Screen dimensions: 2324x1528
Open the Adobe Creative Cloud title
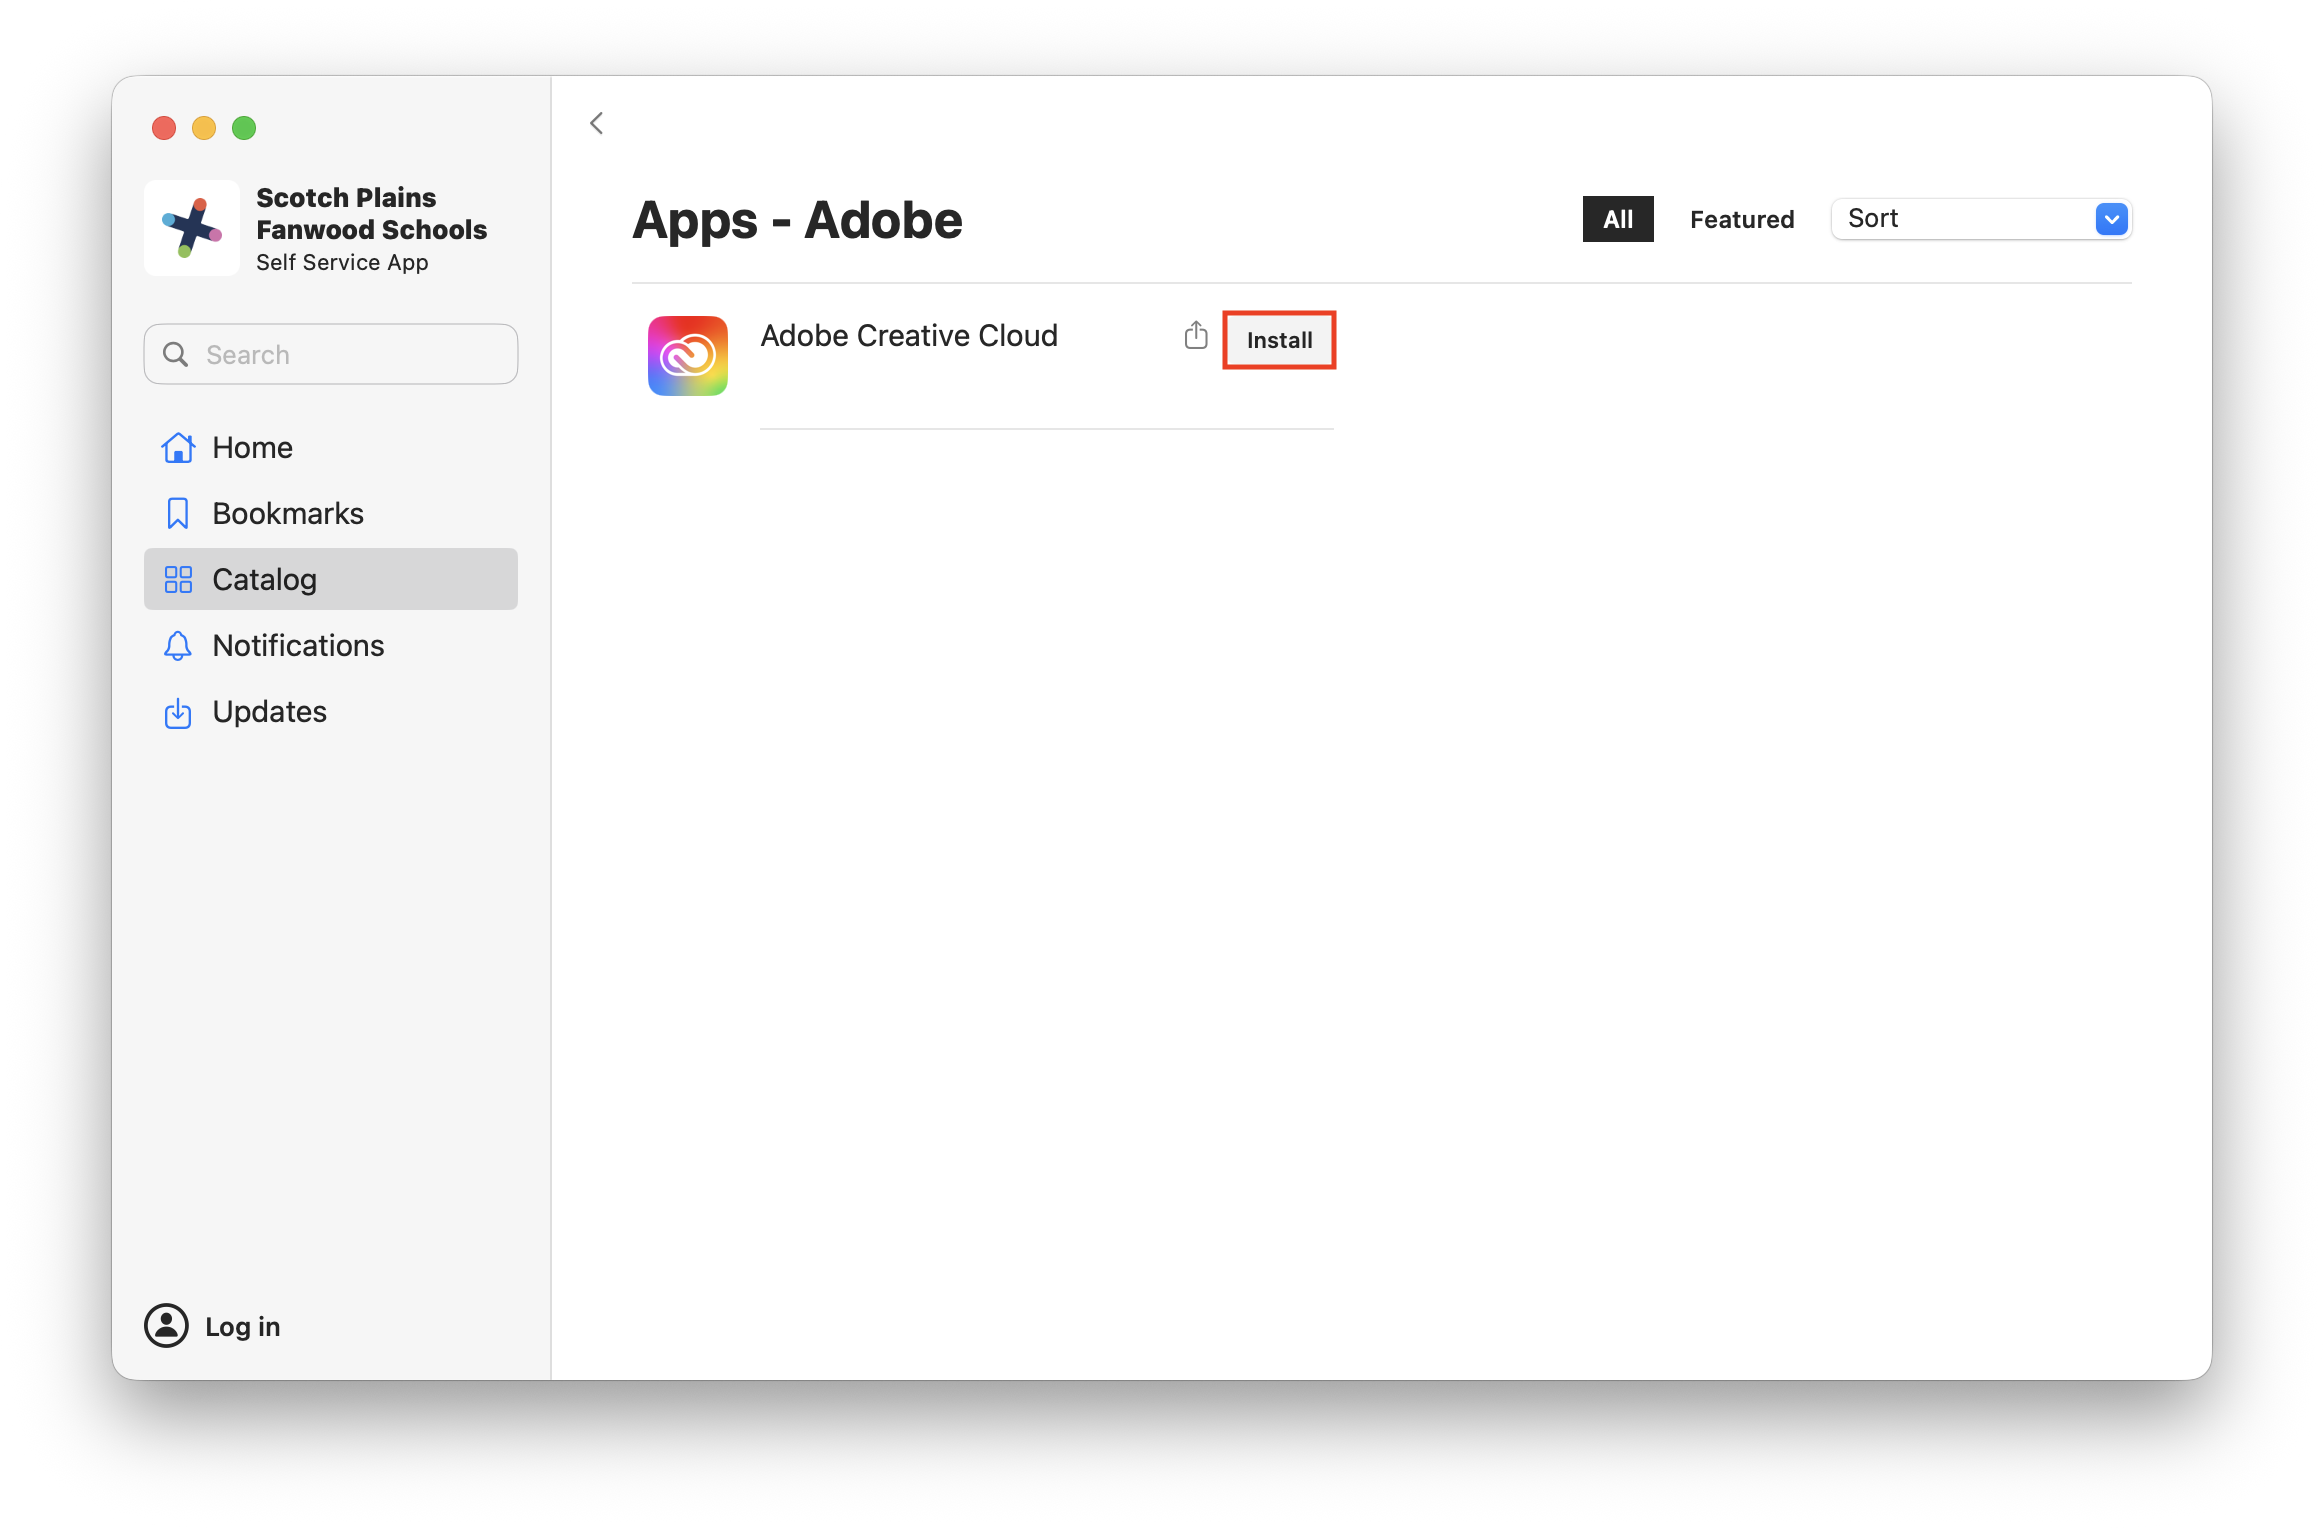(x=908, y=336)
